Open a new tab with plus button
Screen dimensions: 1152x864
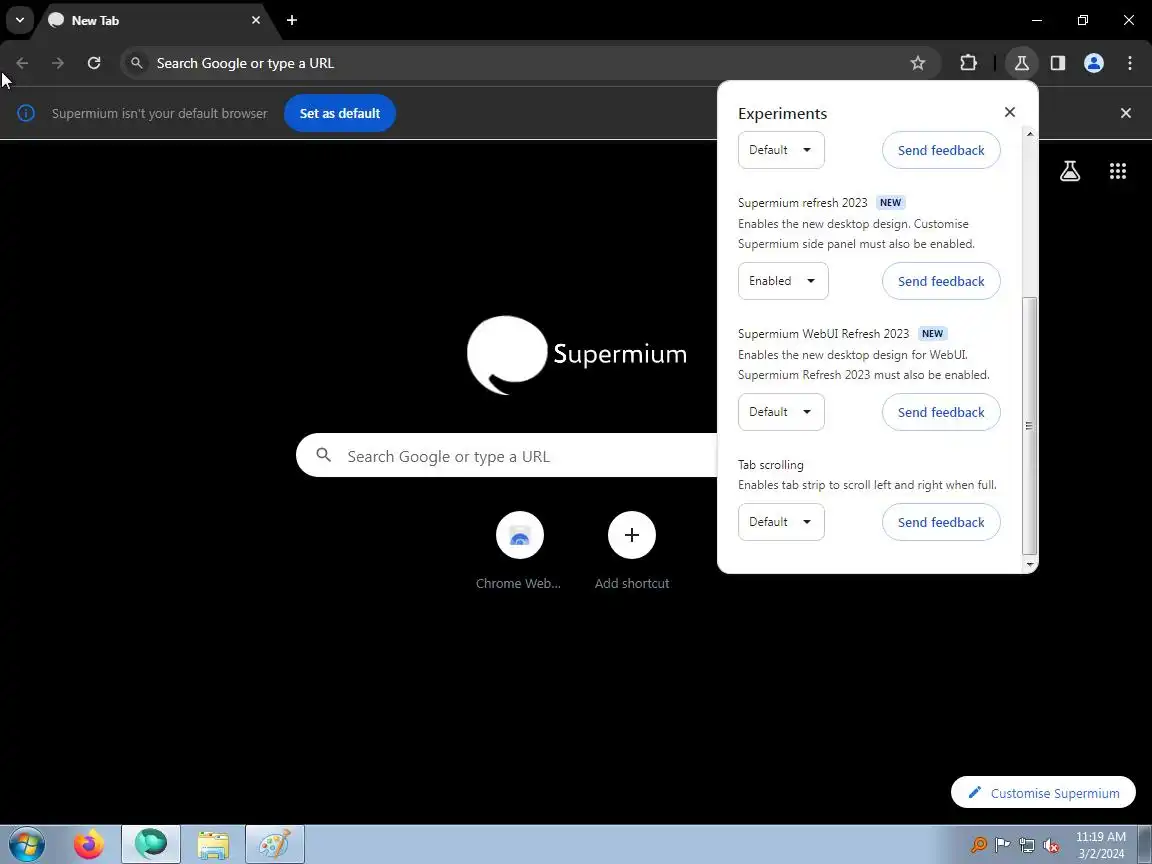[292, 21]
